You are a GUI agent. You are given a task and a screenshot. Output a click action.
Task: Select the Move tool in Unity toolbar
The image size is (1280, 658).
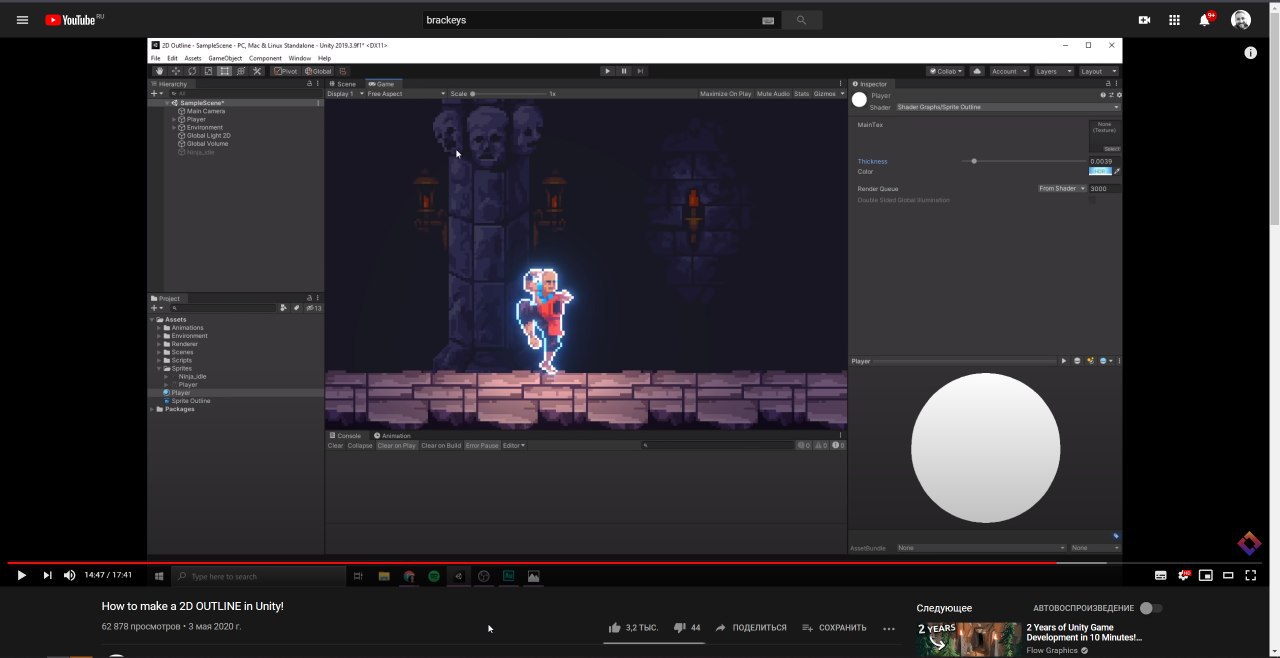click(x=176, y=71)
